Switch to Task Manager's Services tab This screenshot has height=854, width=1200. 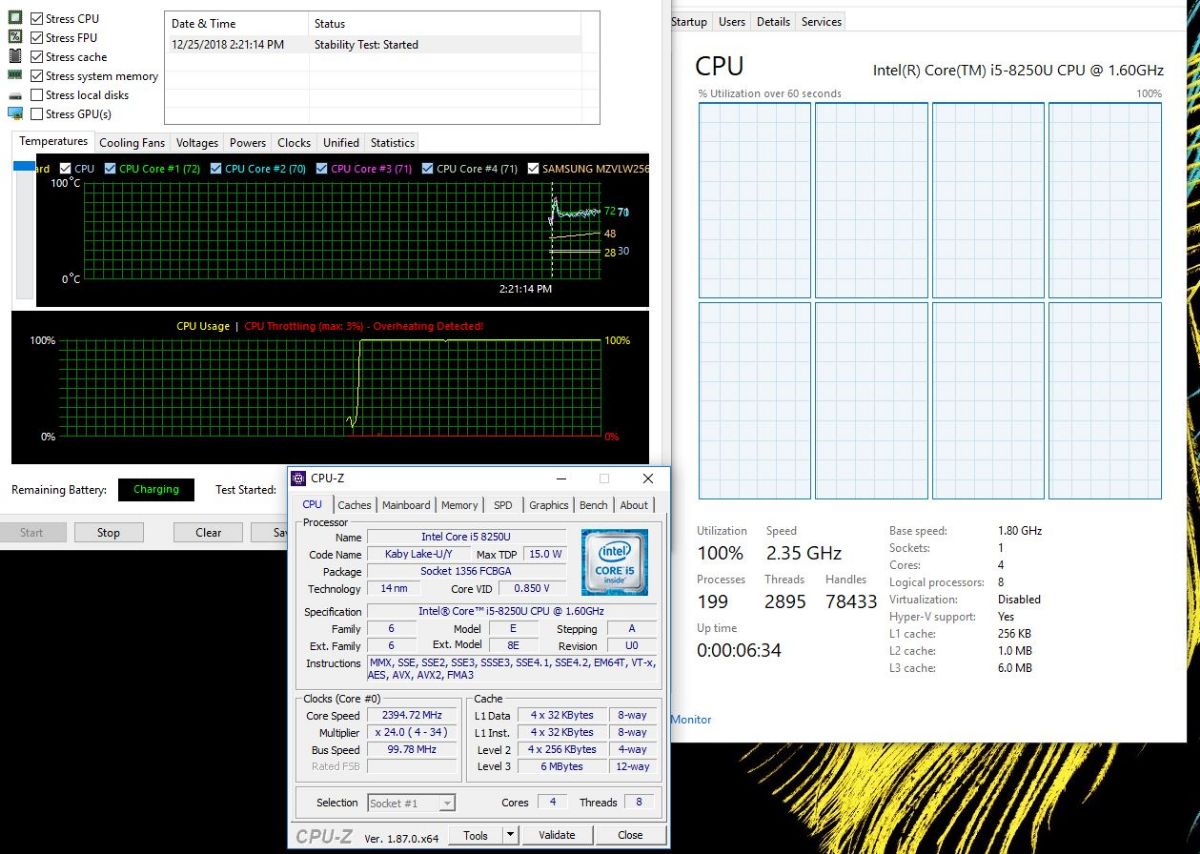point(821,22)
